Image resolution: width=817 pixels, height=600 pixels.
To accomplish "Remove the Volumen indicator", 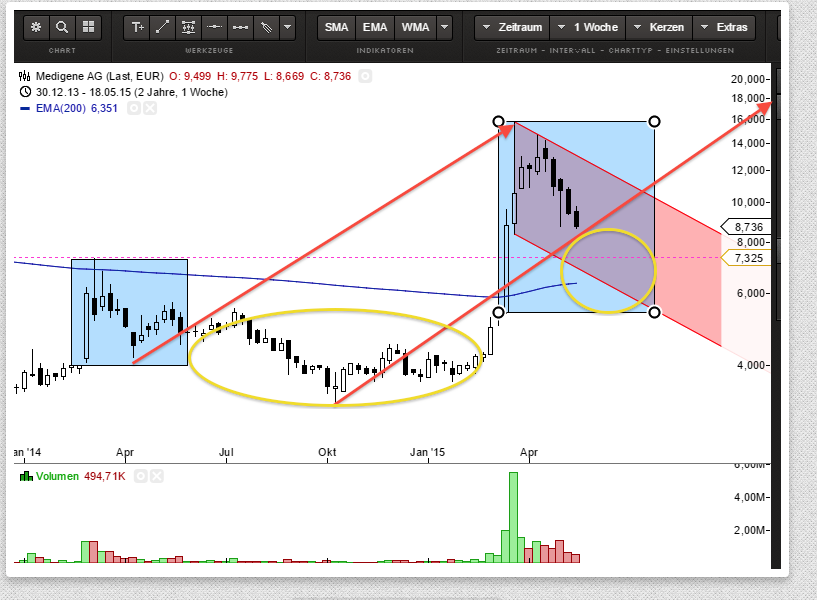I will click(157, 476).
